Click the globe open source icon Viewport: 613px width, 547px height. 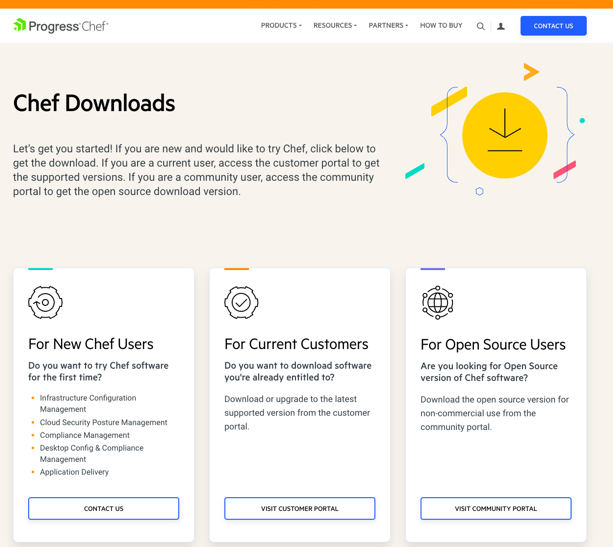(437, 302)
